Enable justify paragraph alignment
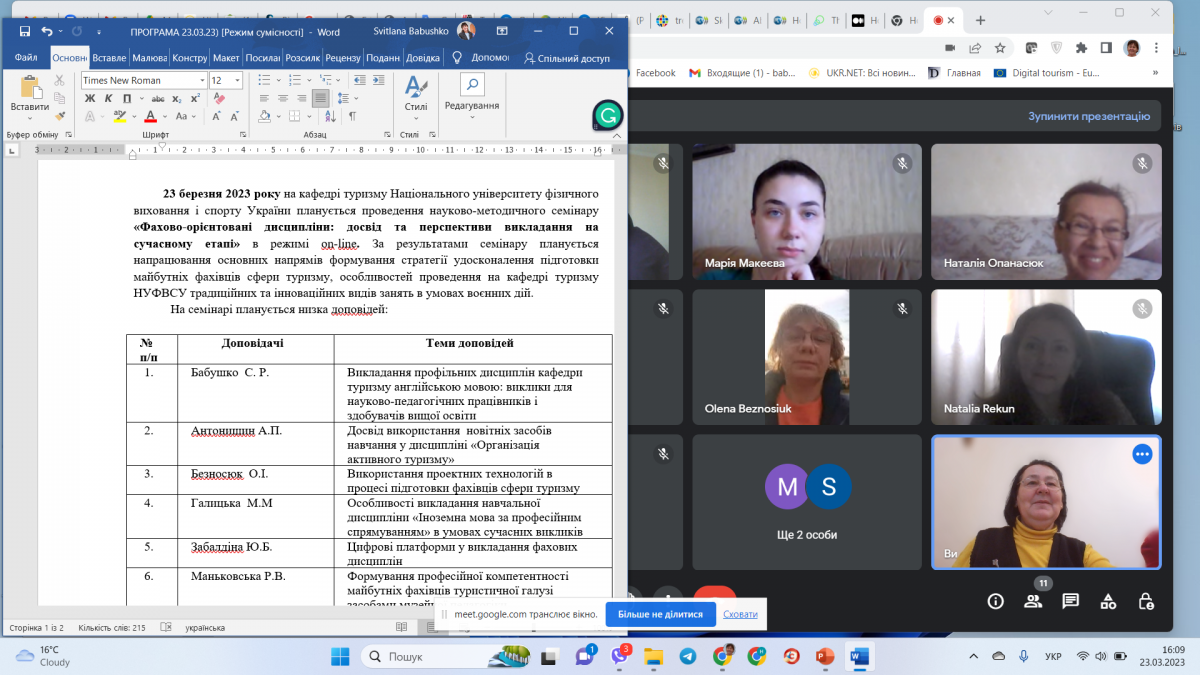 point(318,98)
